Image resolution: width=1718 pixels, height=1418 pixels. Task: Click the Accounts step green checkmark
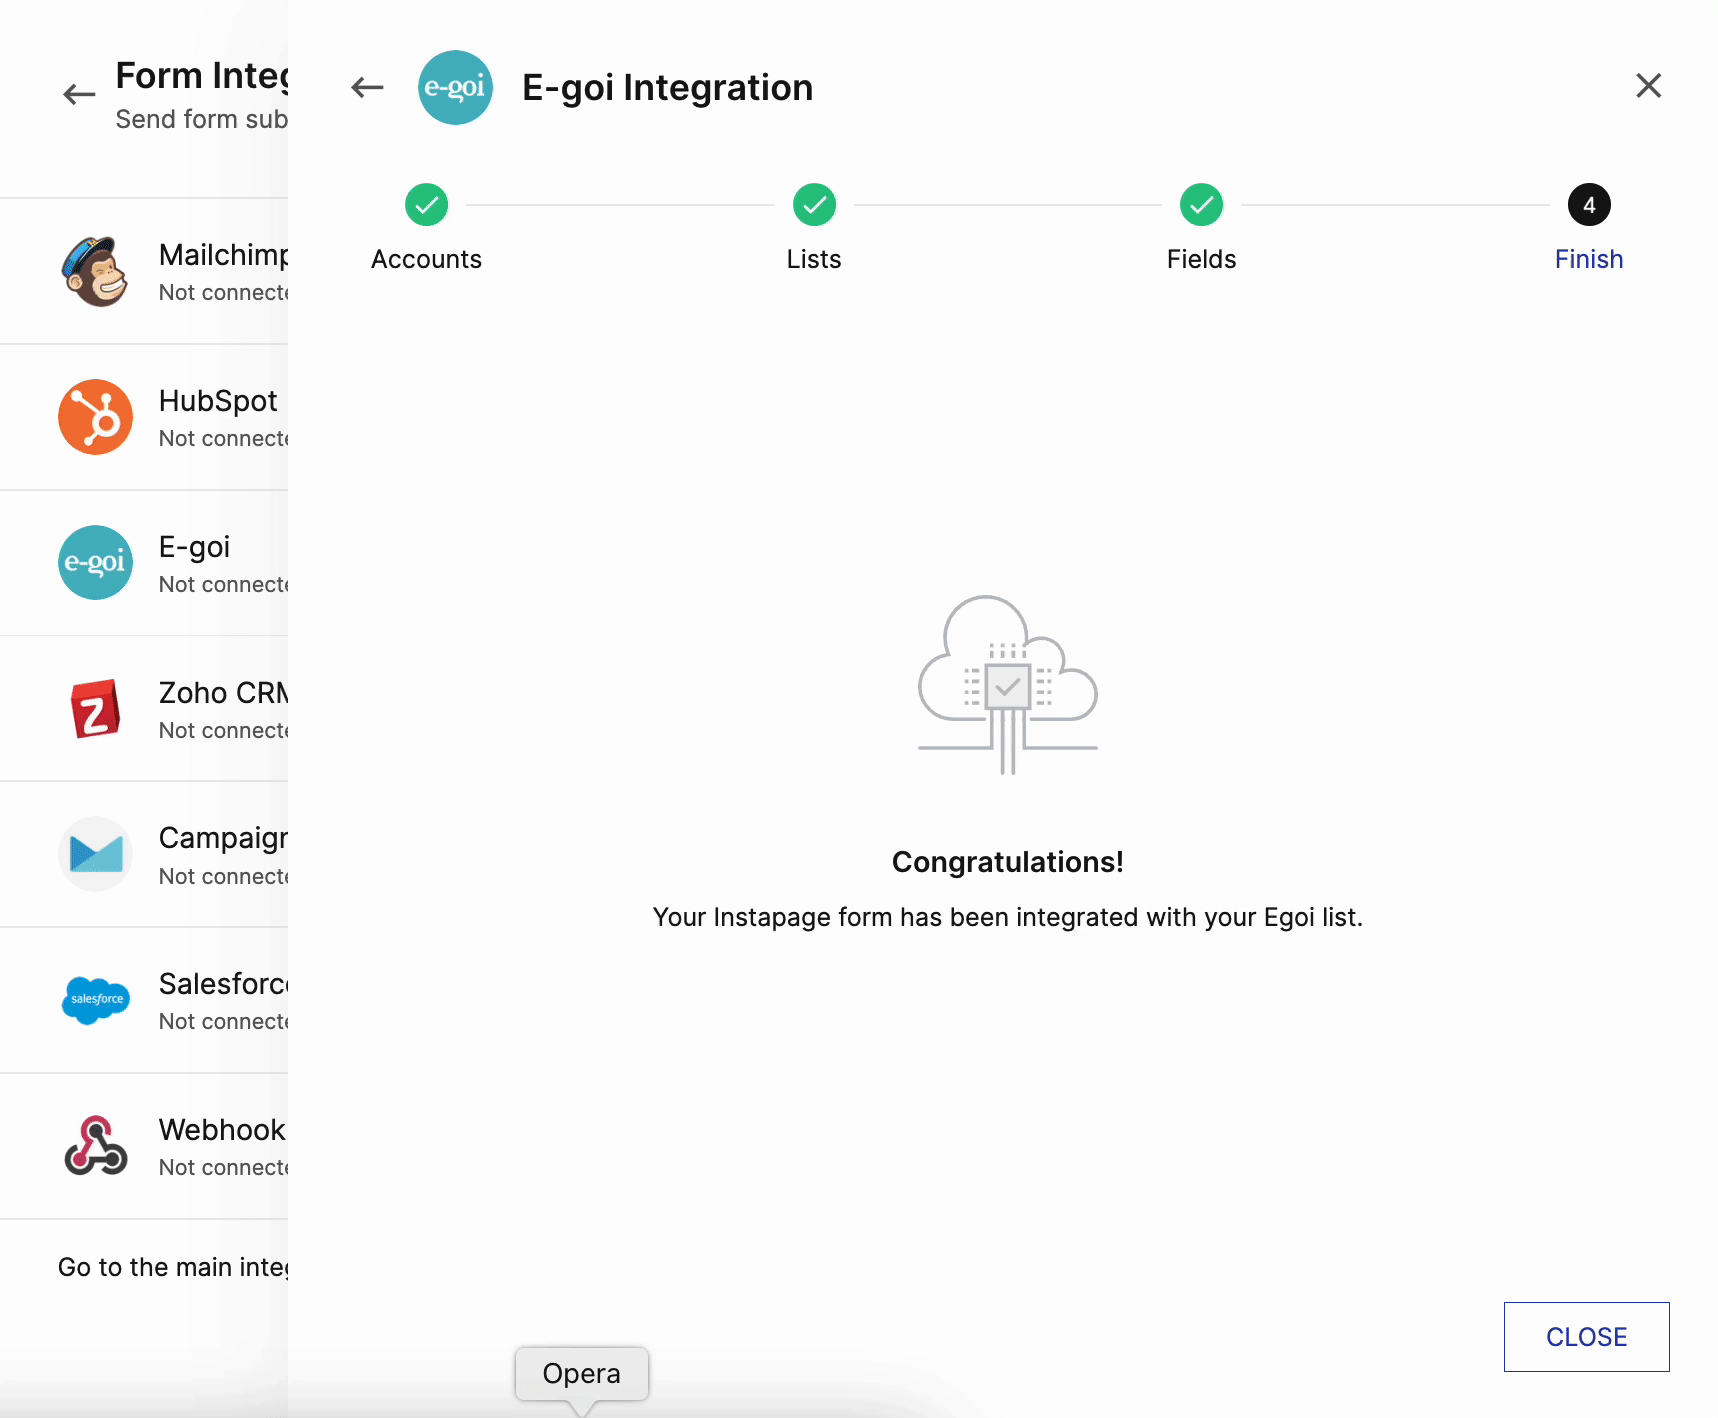coord(427,205)
